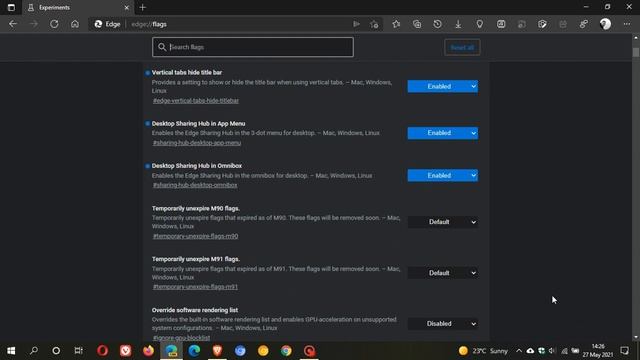This screenshot has width=640, height=360.
Task: Follow the #edge-vertical-tabs-hide-titlebar link
Action: click(196, 100)
